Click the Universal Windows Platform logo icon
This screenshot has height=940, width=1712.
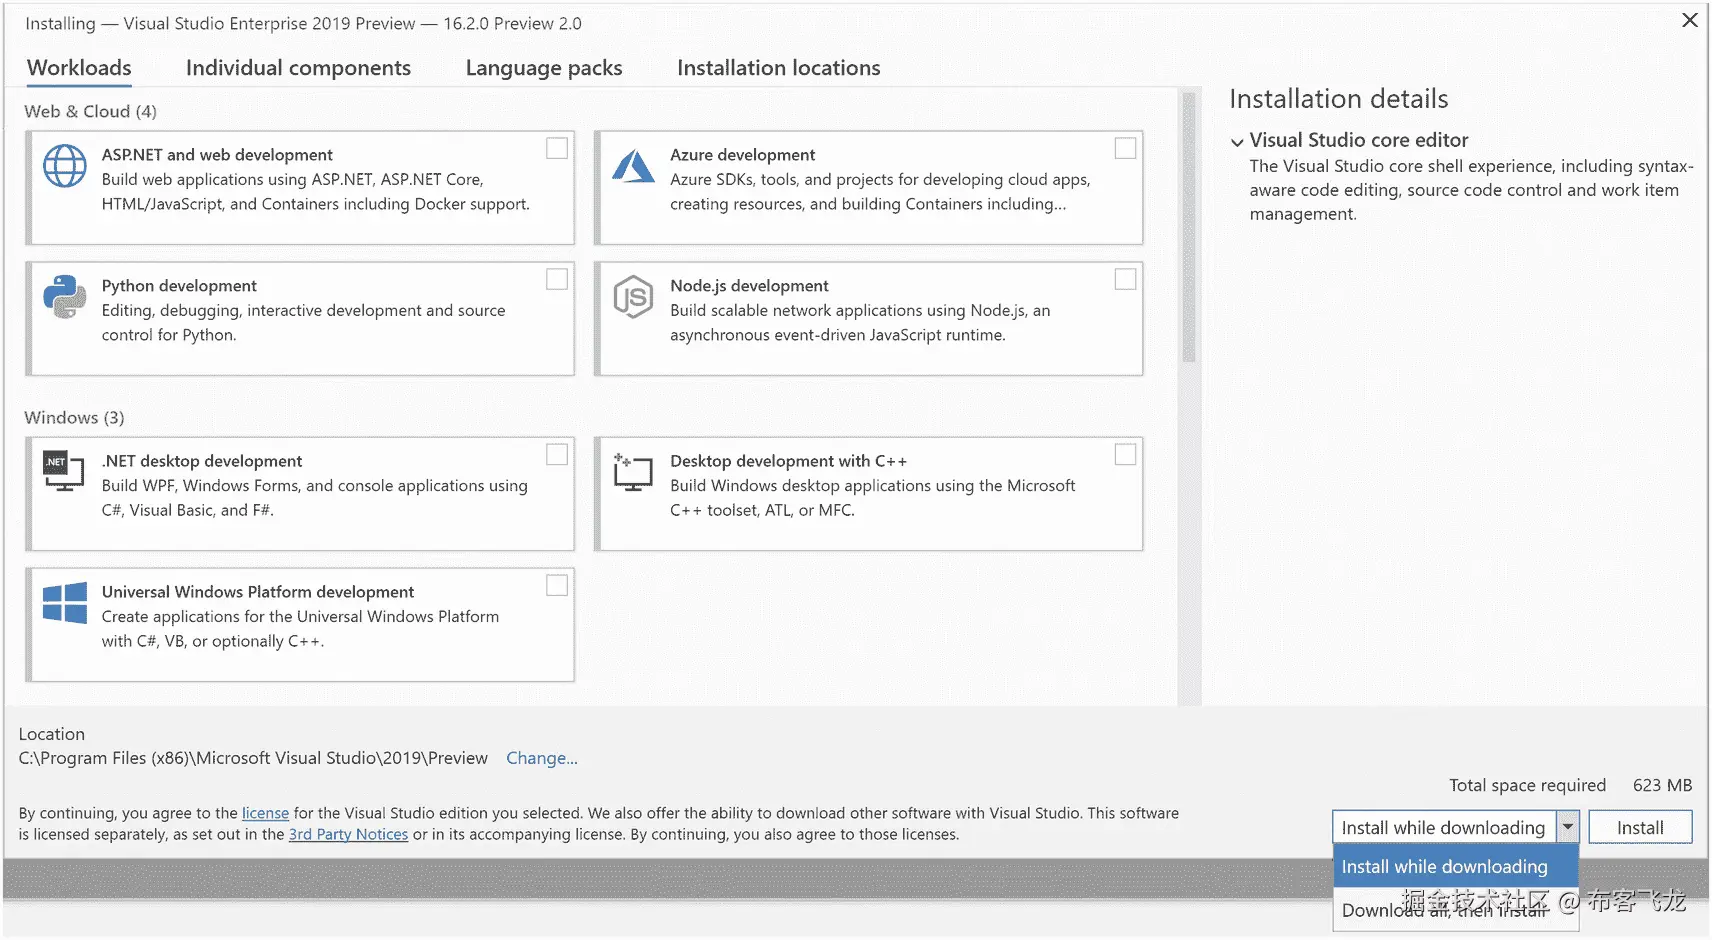(x=65, y=604)
